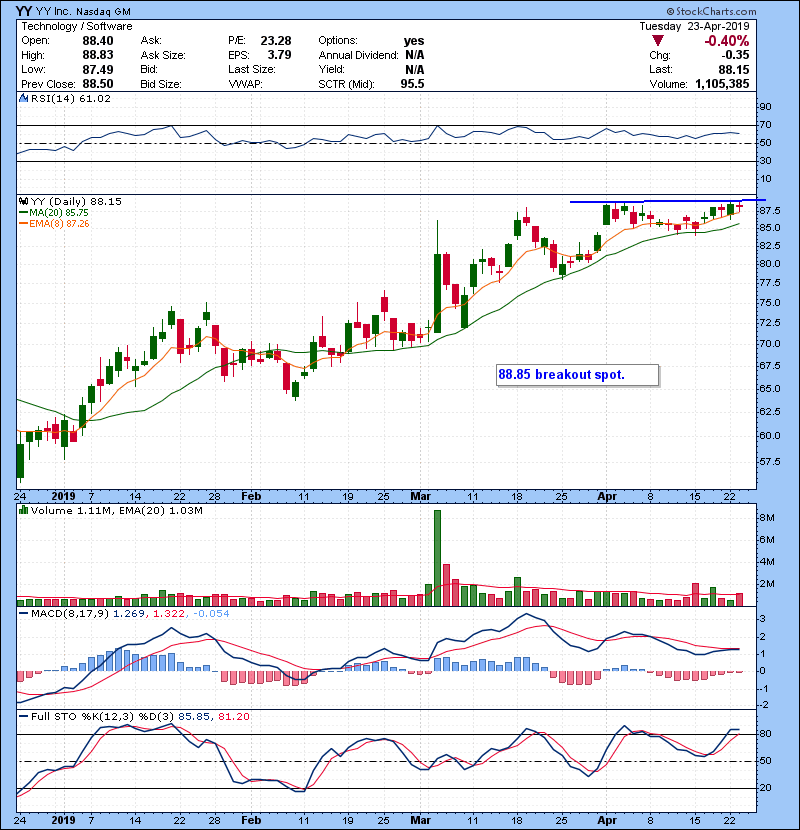Click the 'Volume 1.11M, EMA(20) 1.03M' label
This screenshot has height=830, width=800.
[116, 510]
